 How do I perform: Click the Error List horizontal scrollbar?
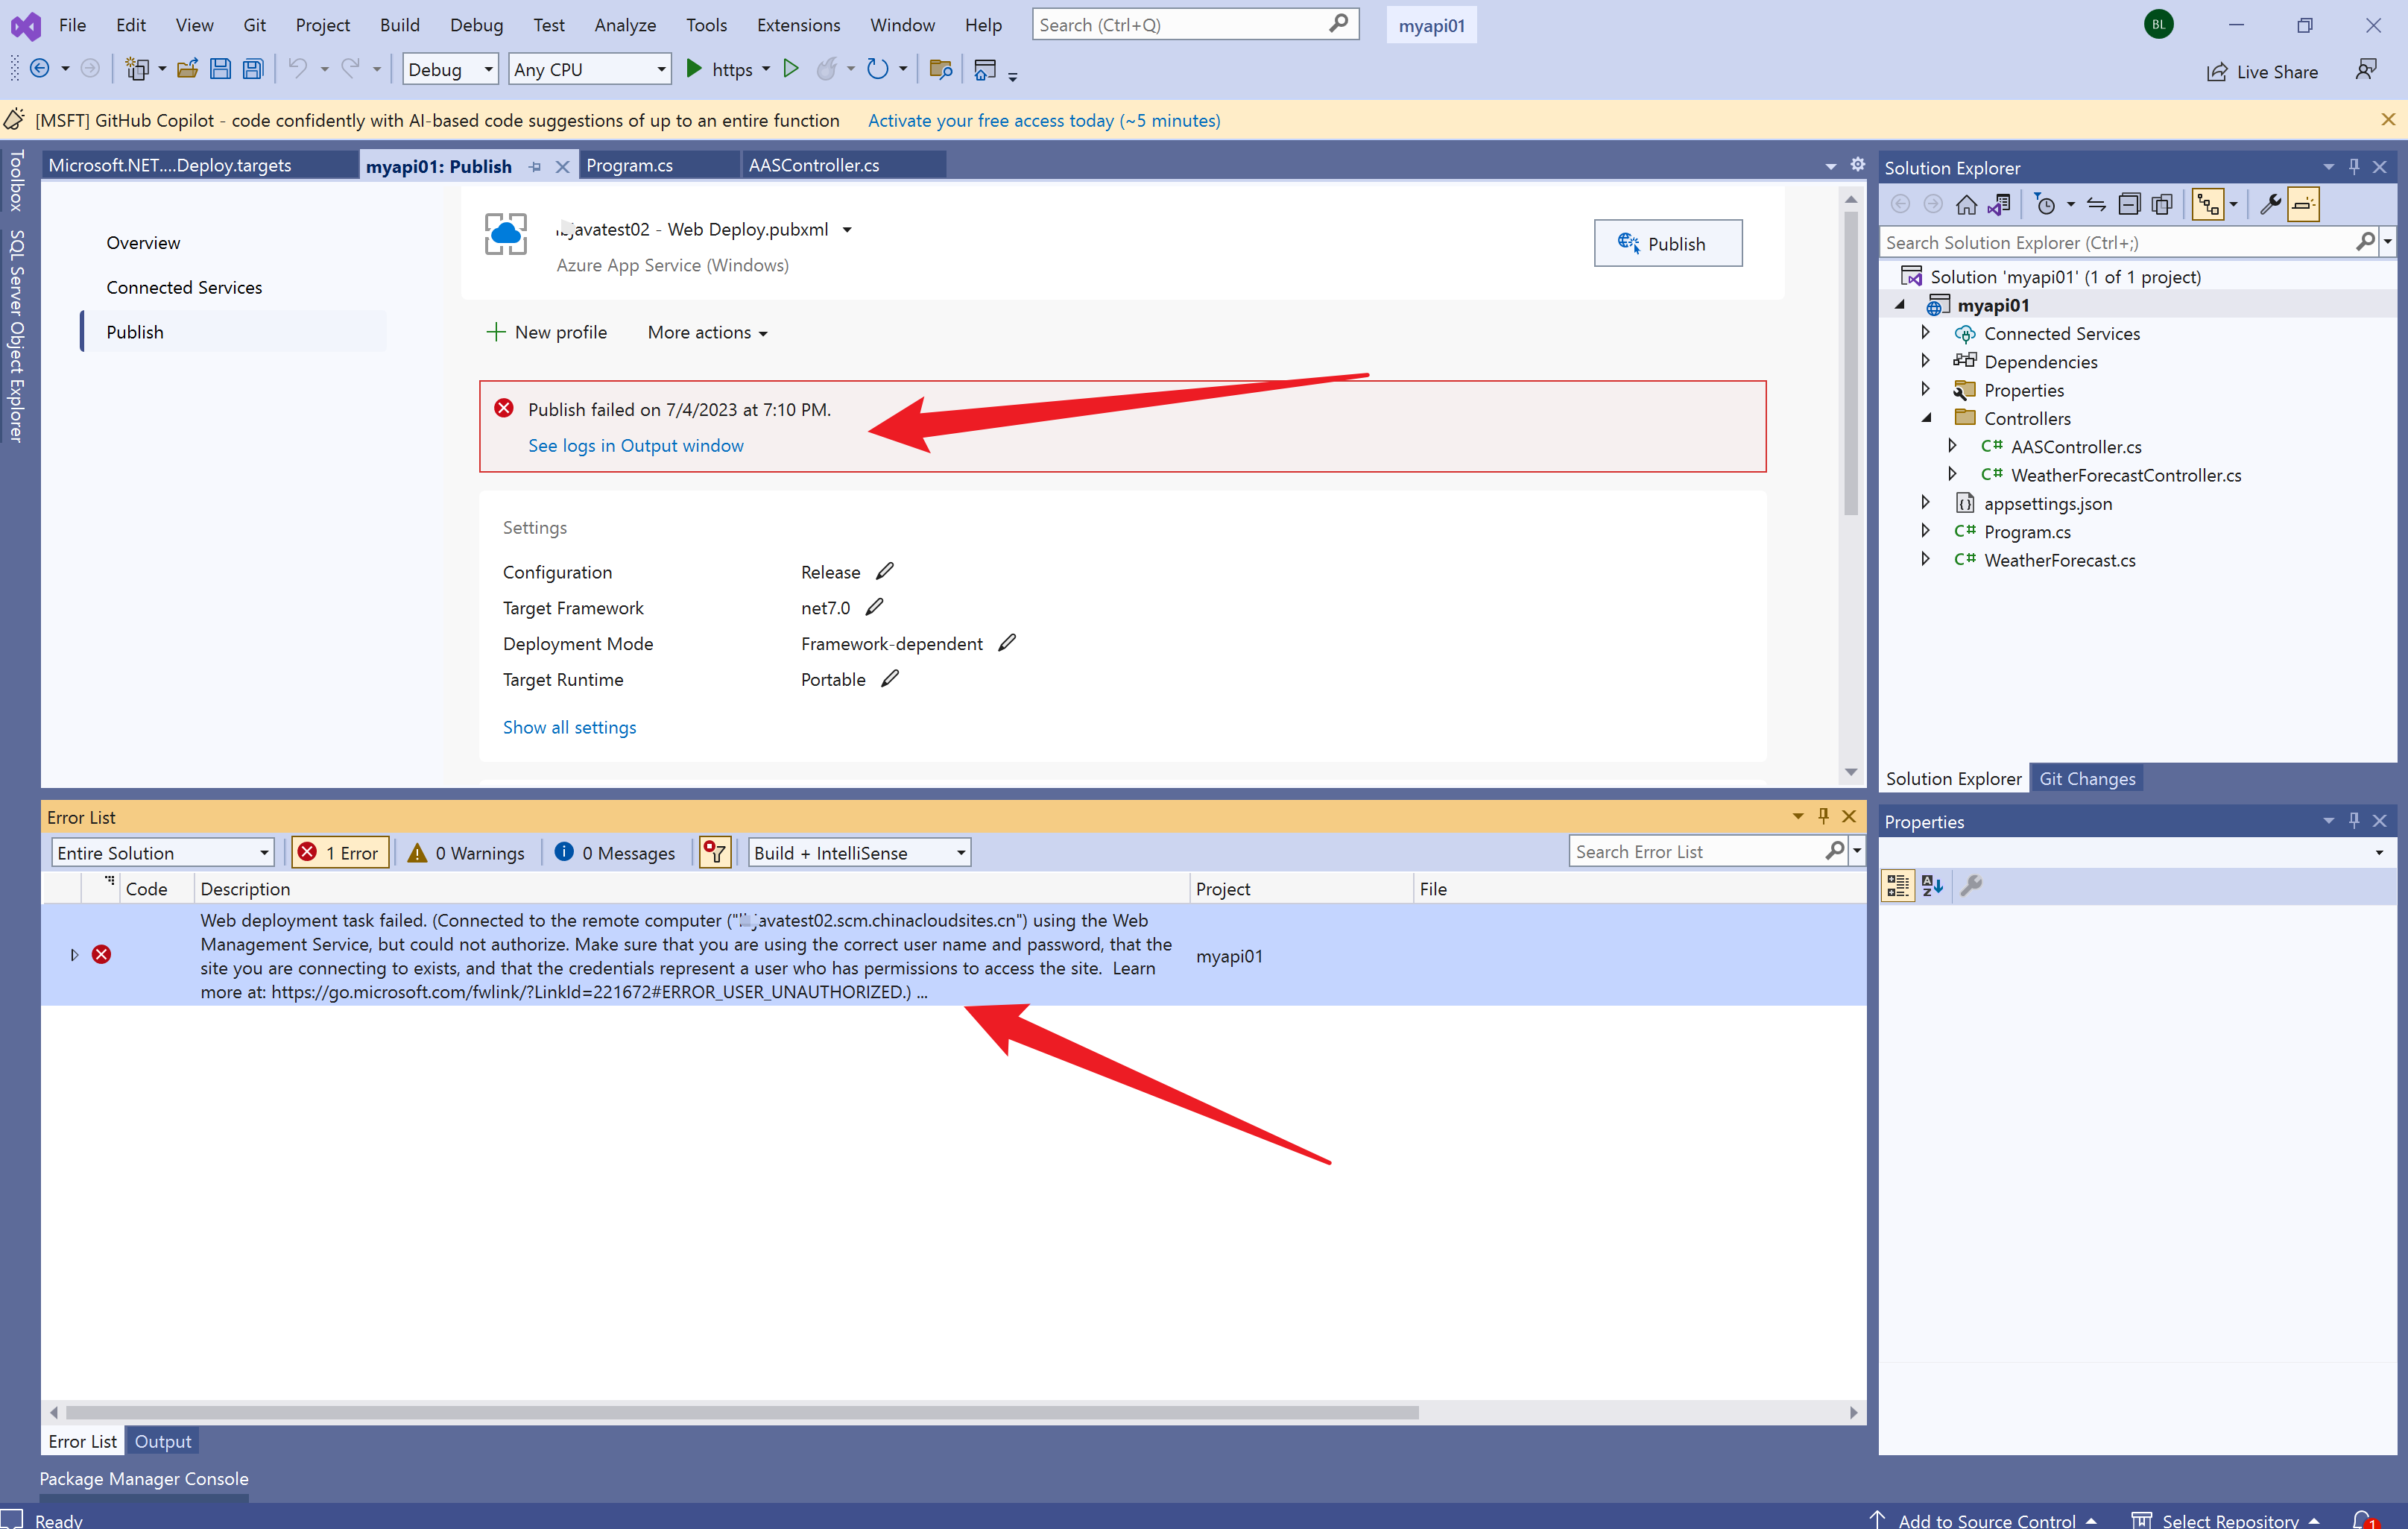741,1412
